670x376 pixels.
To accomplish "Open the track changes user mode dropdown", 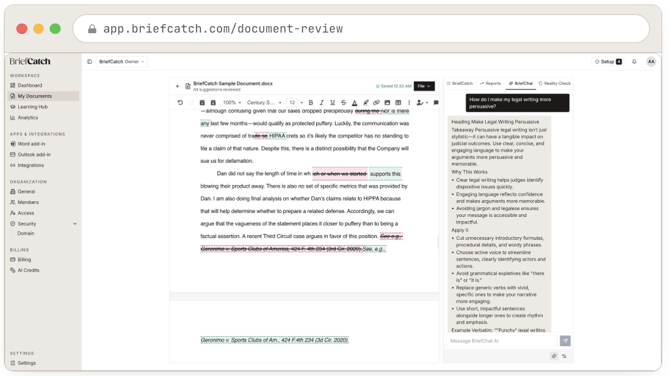I will click(x=422, y=103).
